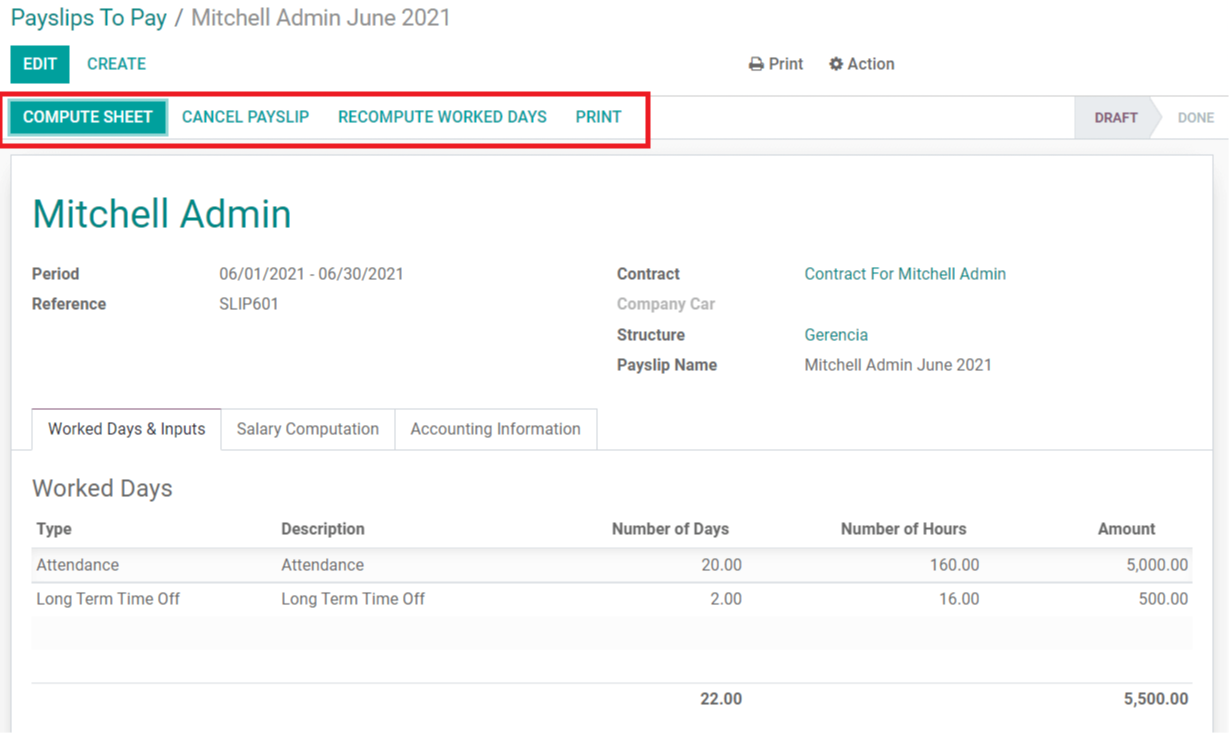Click the gear icon beside Action
The image size is (1229, 733).
pyautogui.click(x=836, y=64)
